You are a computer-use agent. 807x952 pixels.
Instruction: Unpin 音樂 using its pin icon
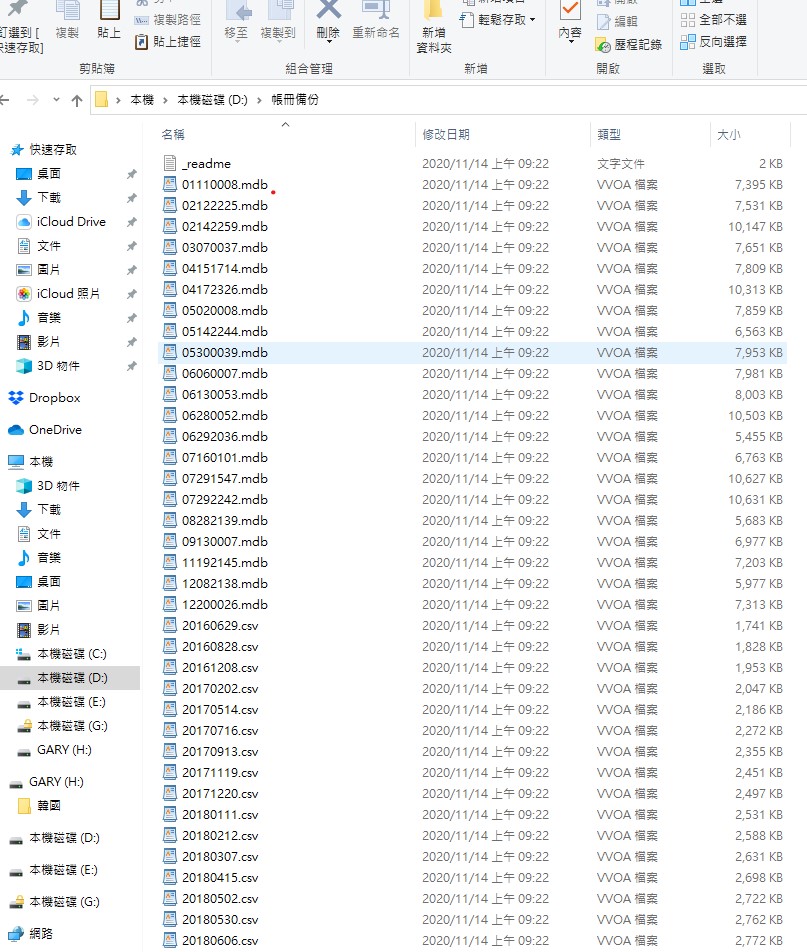[131, 318]
